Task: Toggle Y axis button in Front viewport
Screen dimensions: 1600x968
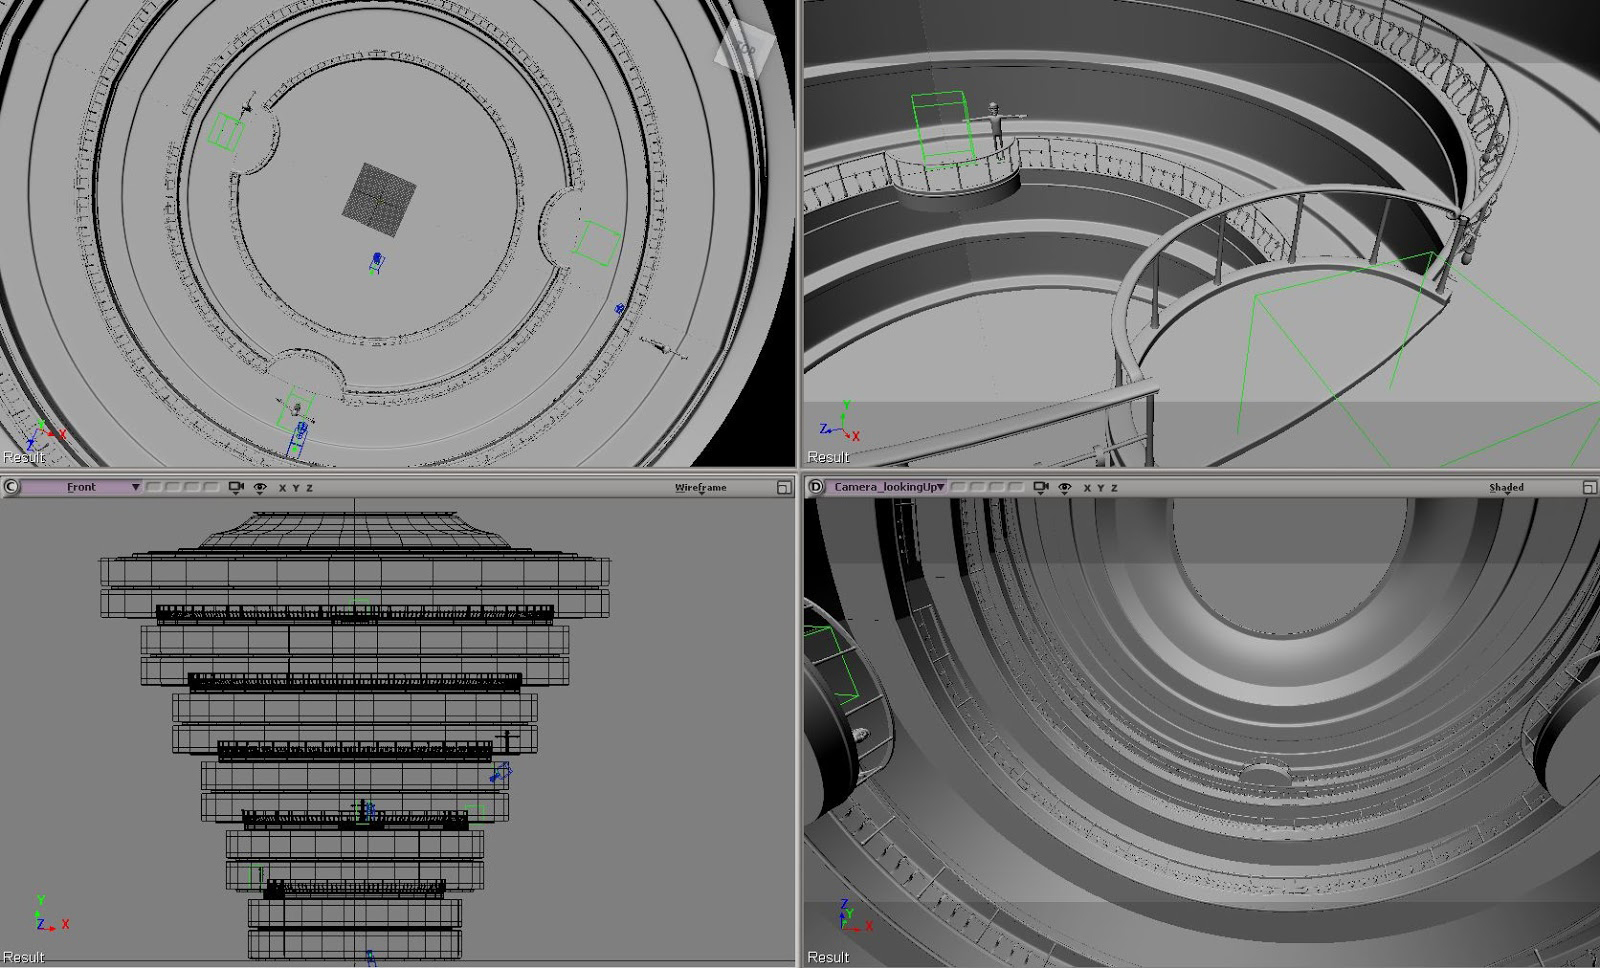Action: tap(296, 488)
